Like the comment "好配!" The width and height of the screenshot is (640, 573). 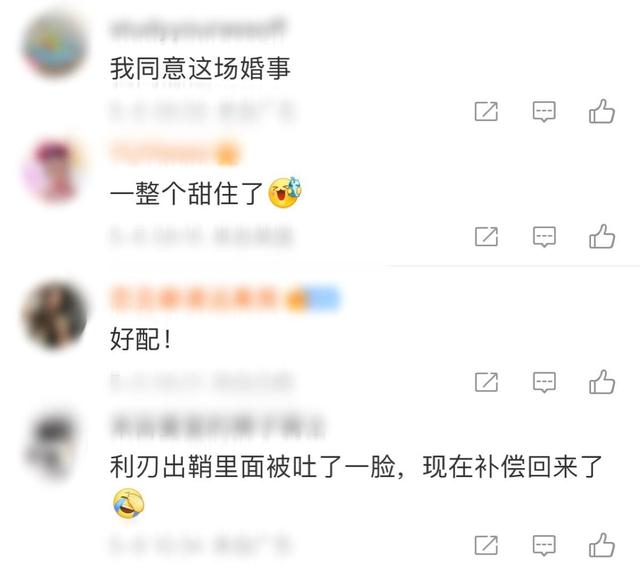(x=602, y=382)
